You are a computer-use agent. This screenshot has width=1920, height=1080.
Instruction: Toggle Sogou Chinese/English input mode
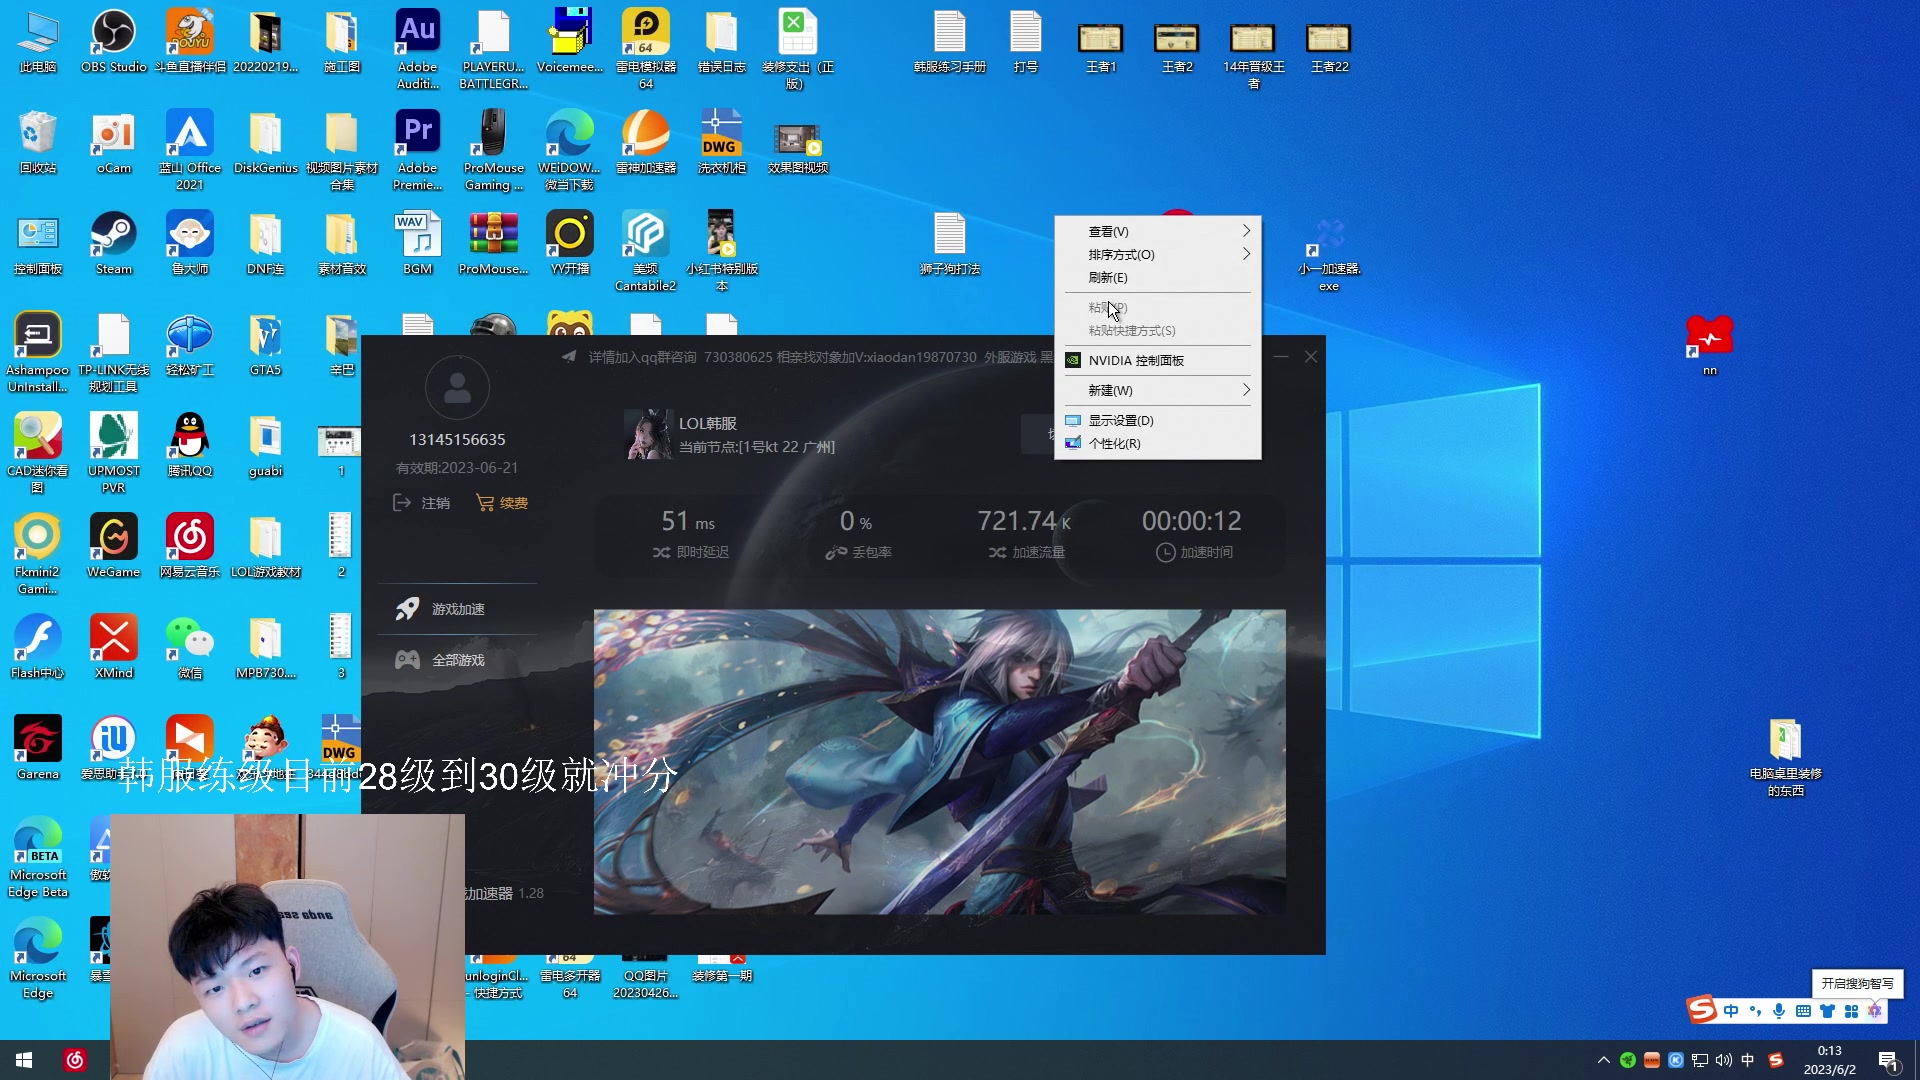click(x=1731, y=1011)
